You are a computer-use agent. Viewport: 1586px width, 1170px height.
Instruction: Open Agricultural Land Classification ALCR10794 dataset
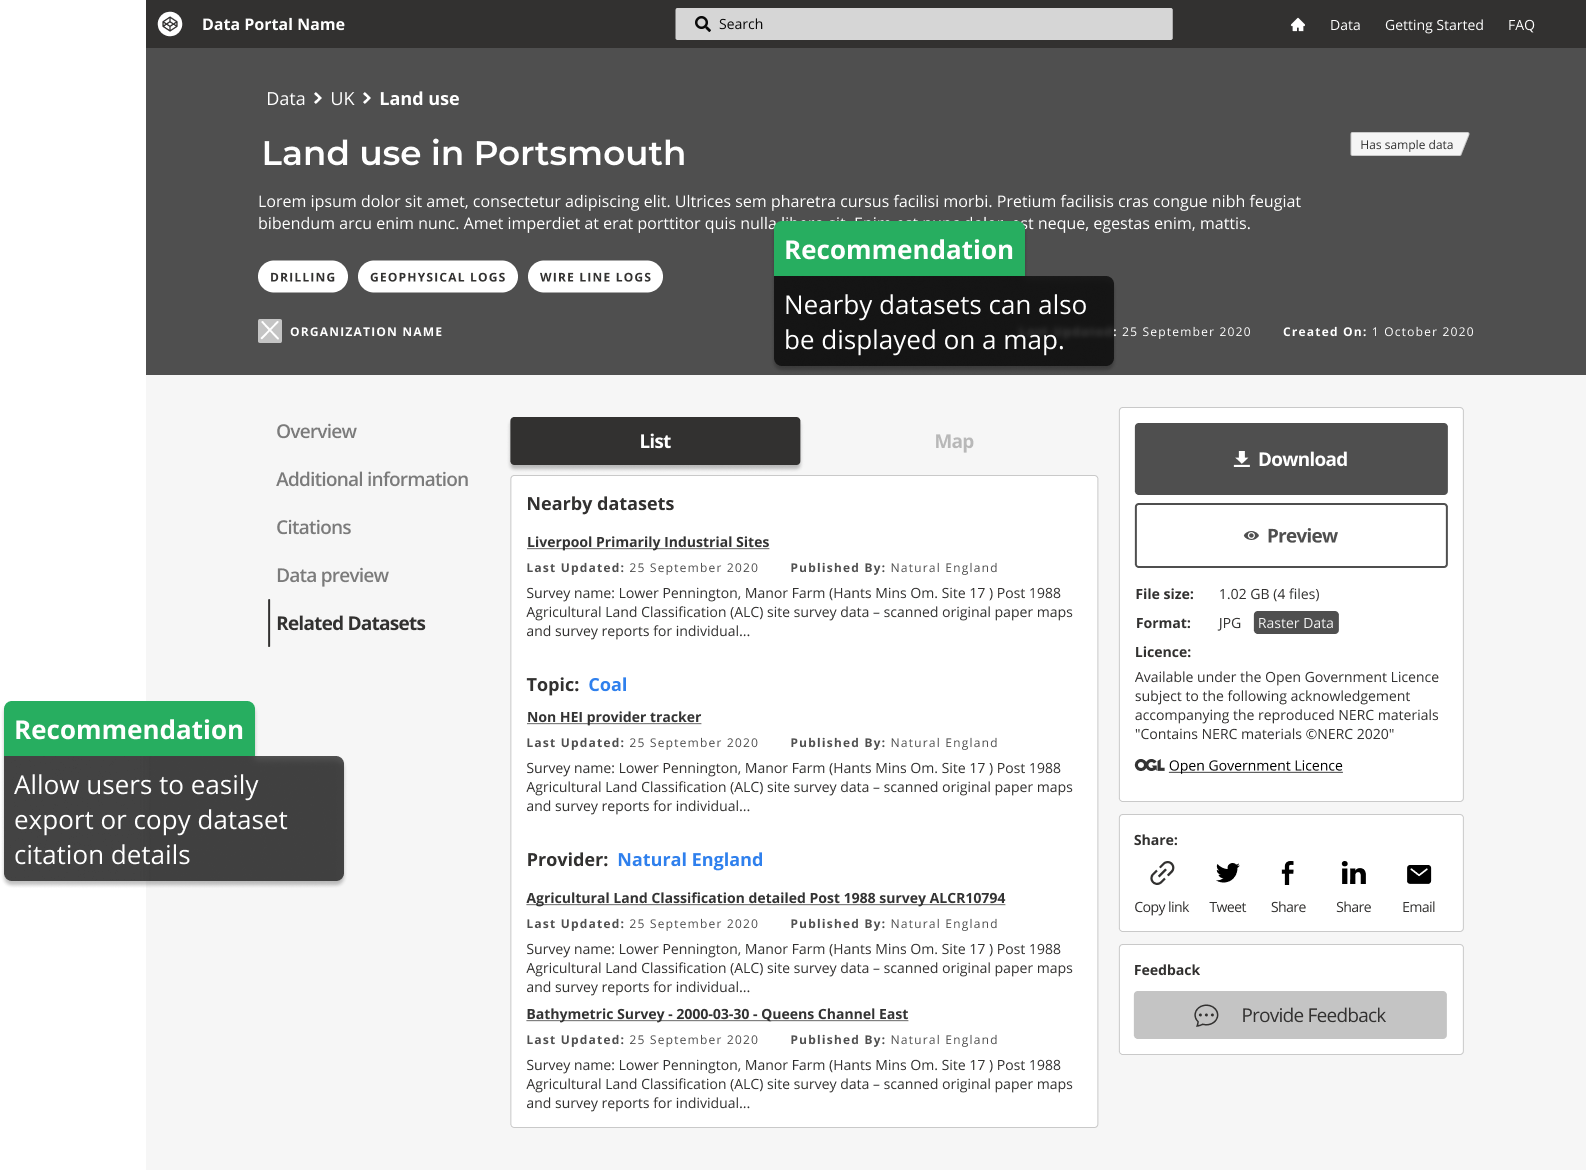click(766, 898)
